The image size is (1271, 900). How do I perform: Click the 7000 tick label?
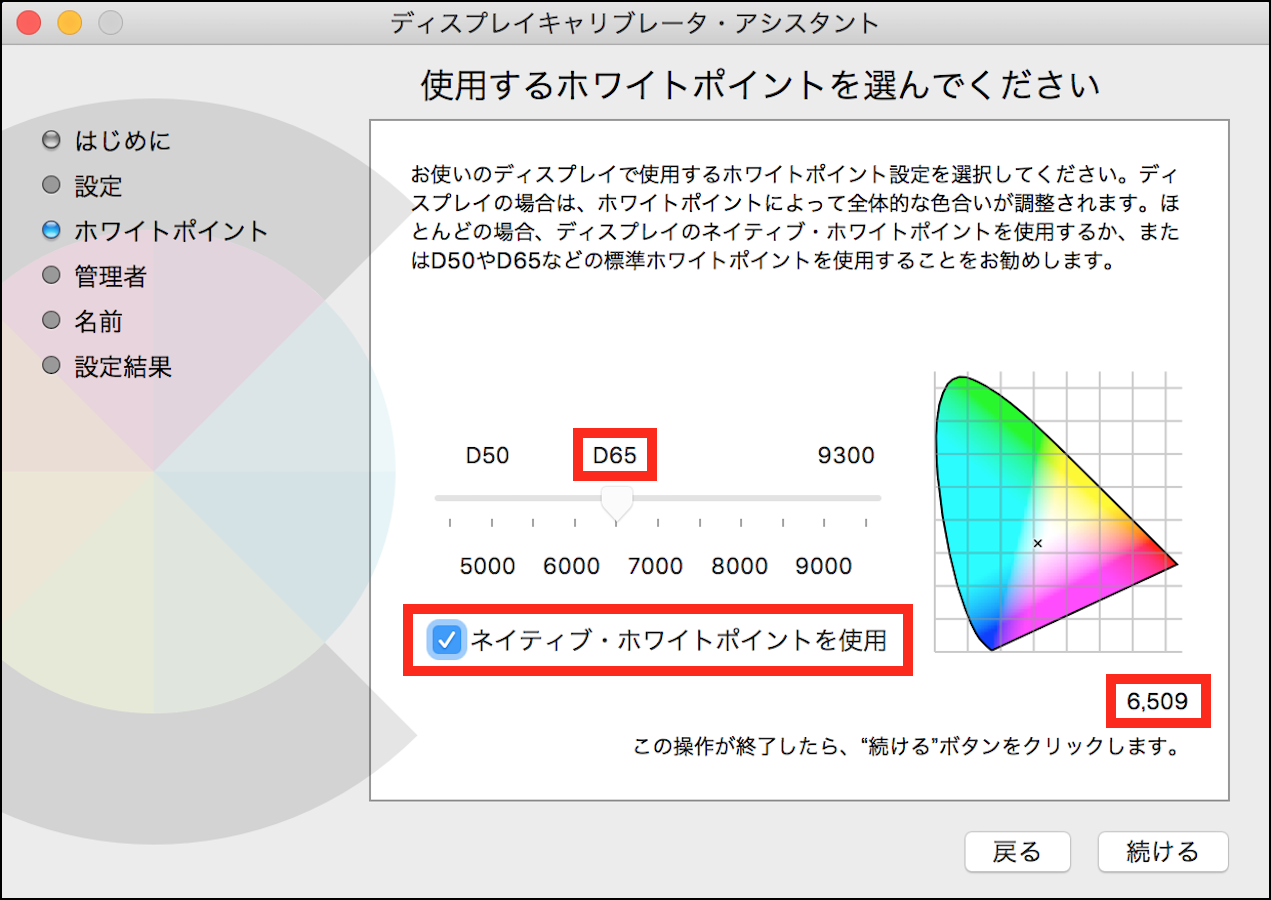(x=656, y=567)
